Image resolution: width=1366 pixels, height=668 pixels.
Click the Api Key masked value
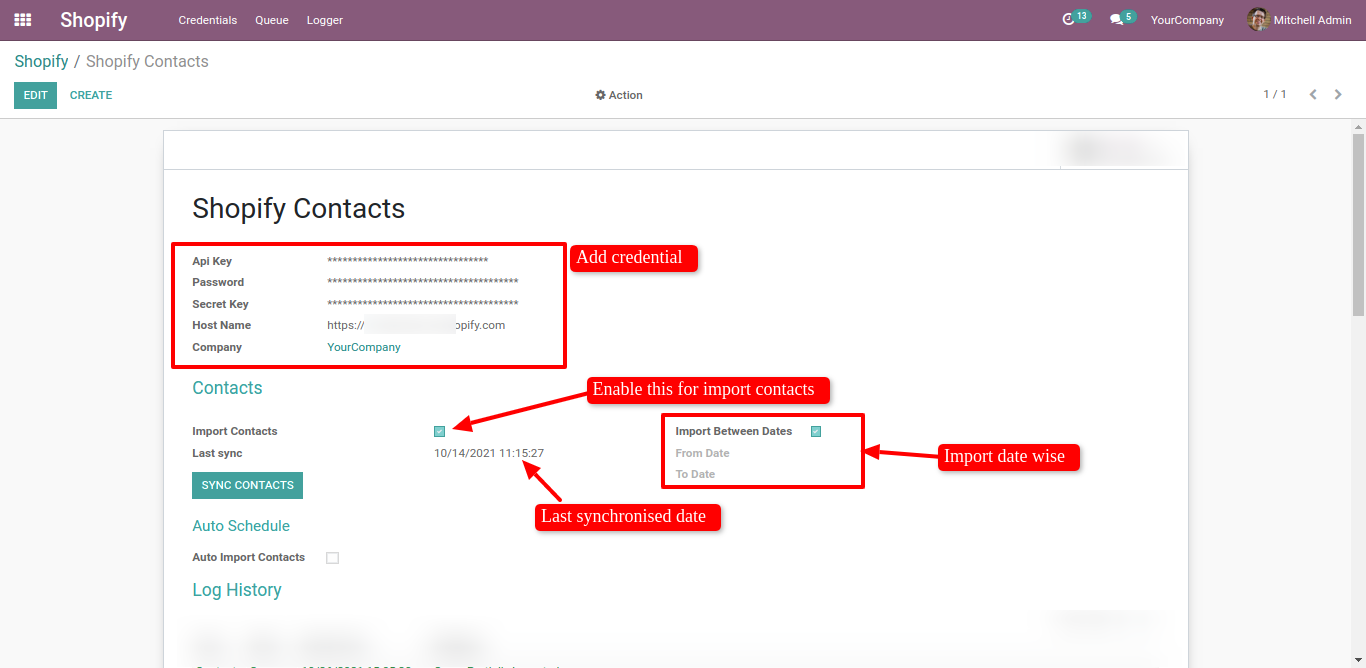(407, 261)
